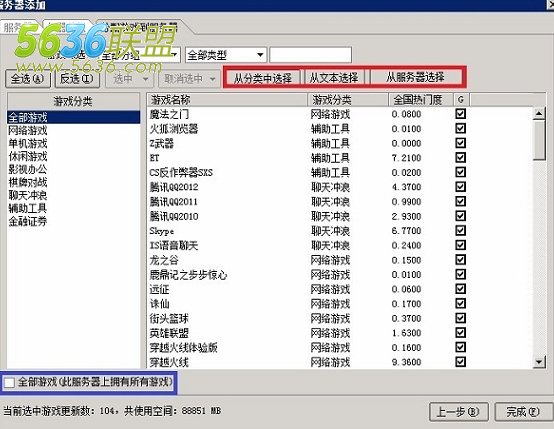
Task: Select 影视办公 category
Action: pos(73,169)
